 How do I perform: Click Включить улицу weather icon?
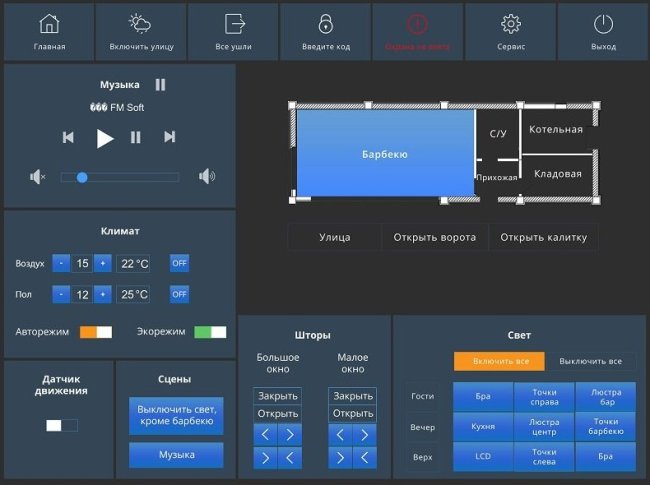[x=140, y=24]
